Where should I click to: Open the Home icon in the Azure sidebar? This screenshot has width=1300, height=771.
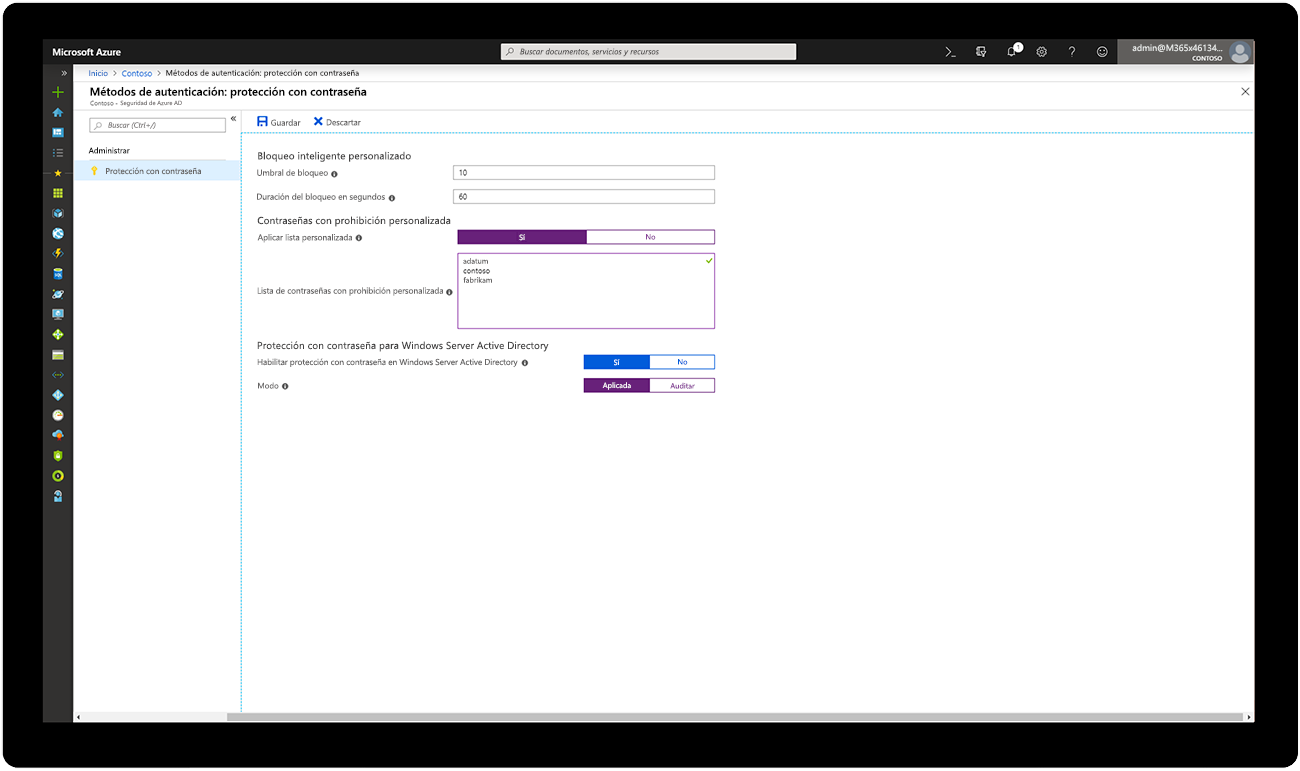click(x=58, y=112)
